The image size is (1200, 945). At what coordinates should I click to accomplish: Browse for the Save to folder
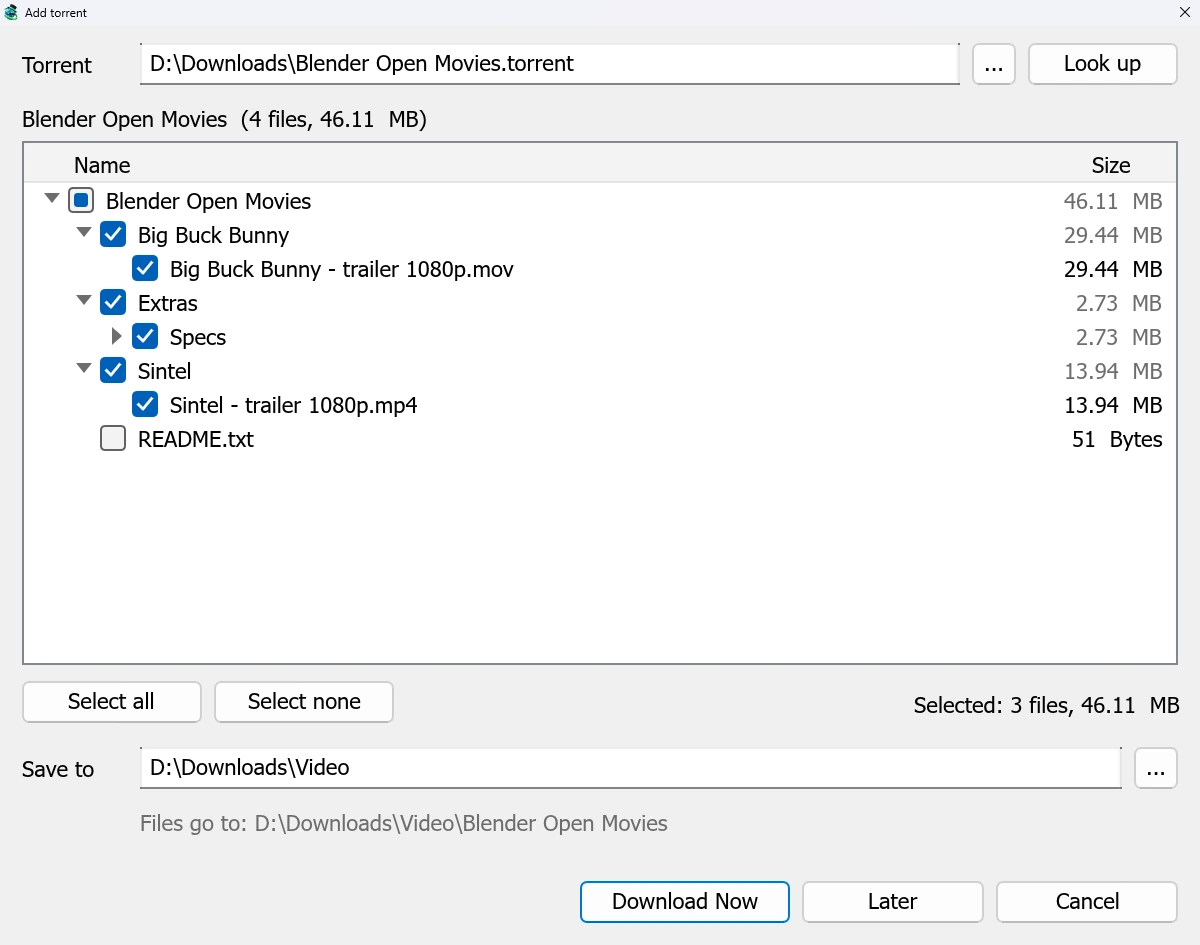[x=1156, y=768]
